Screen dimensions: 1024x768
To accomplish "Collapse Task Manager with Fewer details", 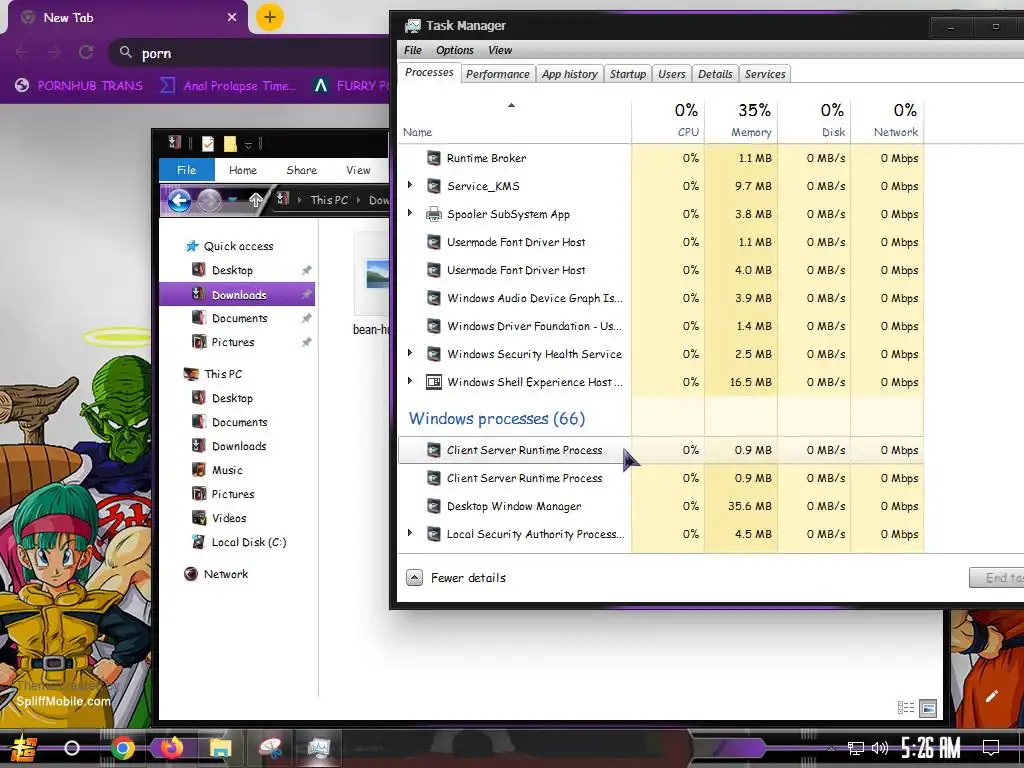I will pos(456,578).
